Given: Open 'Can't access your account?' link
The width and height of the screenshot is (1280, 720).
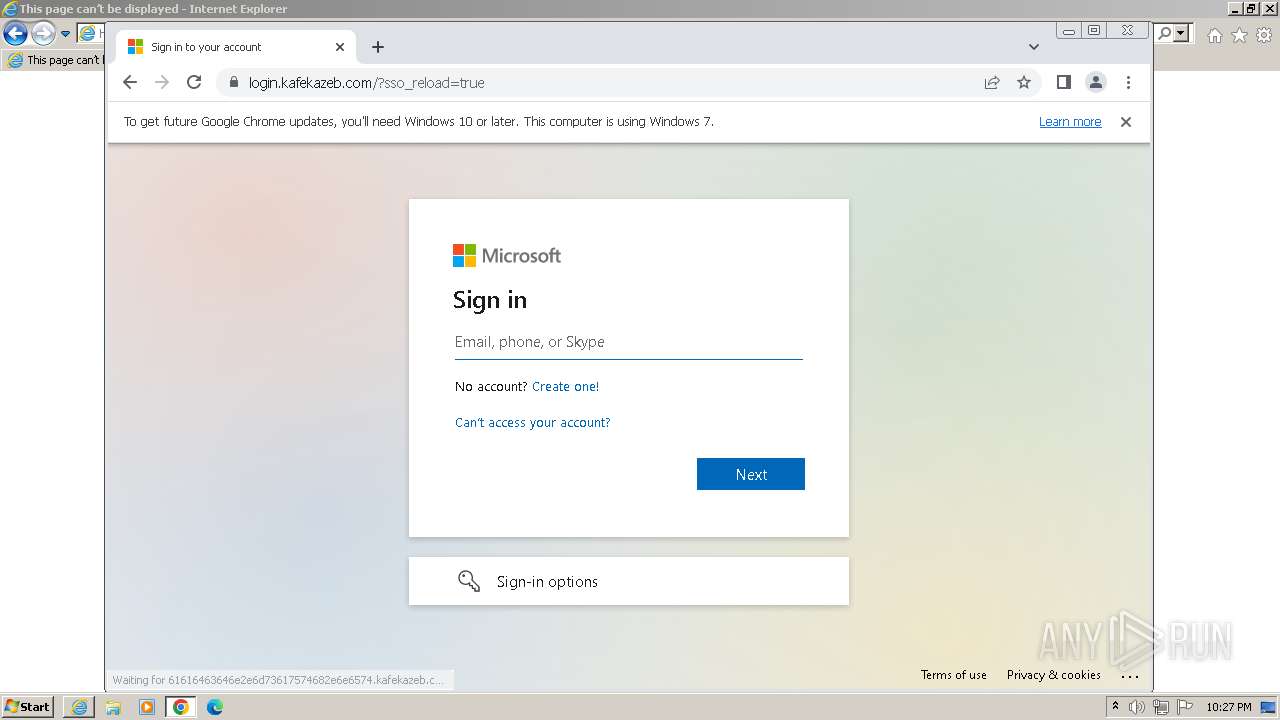Looking at the screenshot, I should 532,422.
